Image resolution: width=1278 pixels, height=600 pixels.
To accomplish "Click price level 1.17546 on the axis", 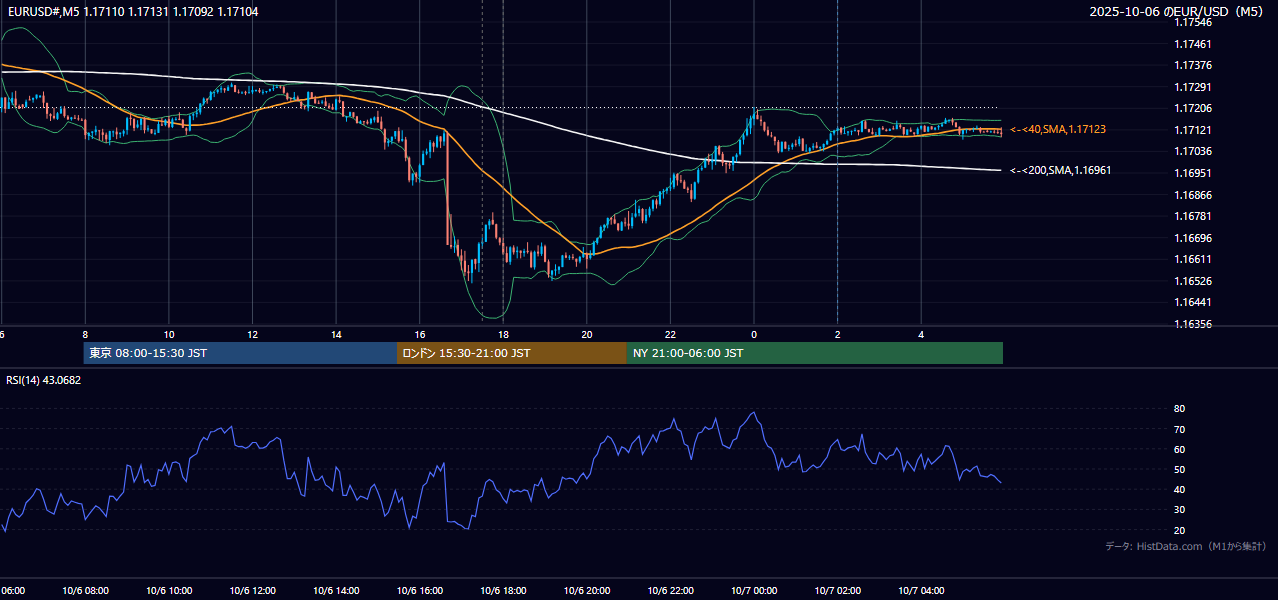I will pos(1193,22).
